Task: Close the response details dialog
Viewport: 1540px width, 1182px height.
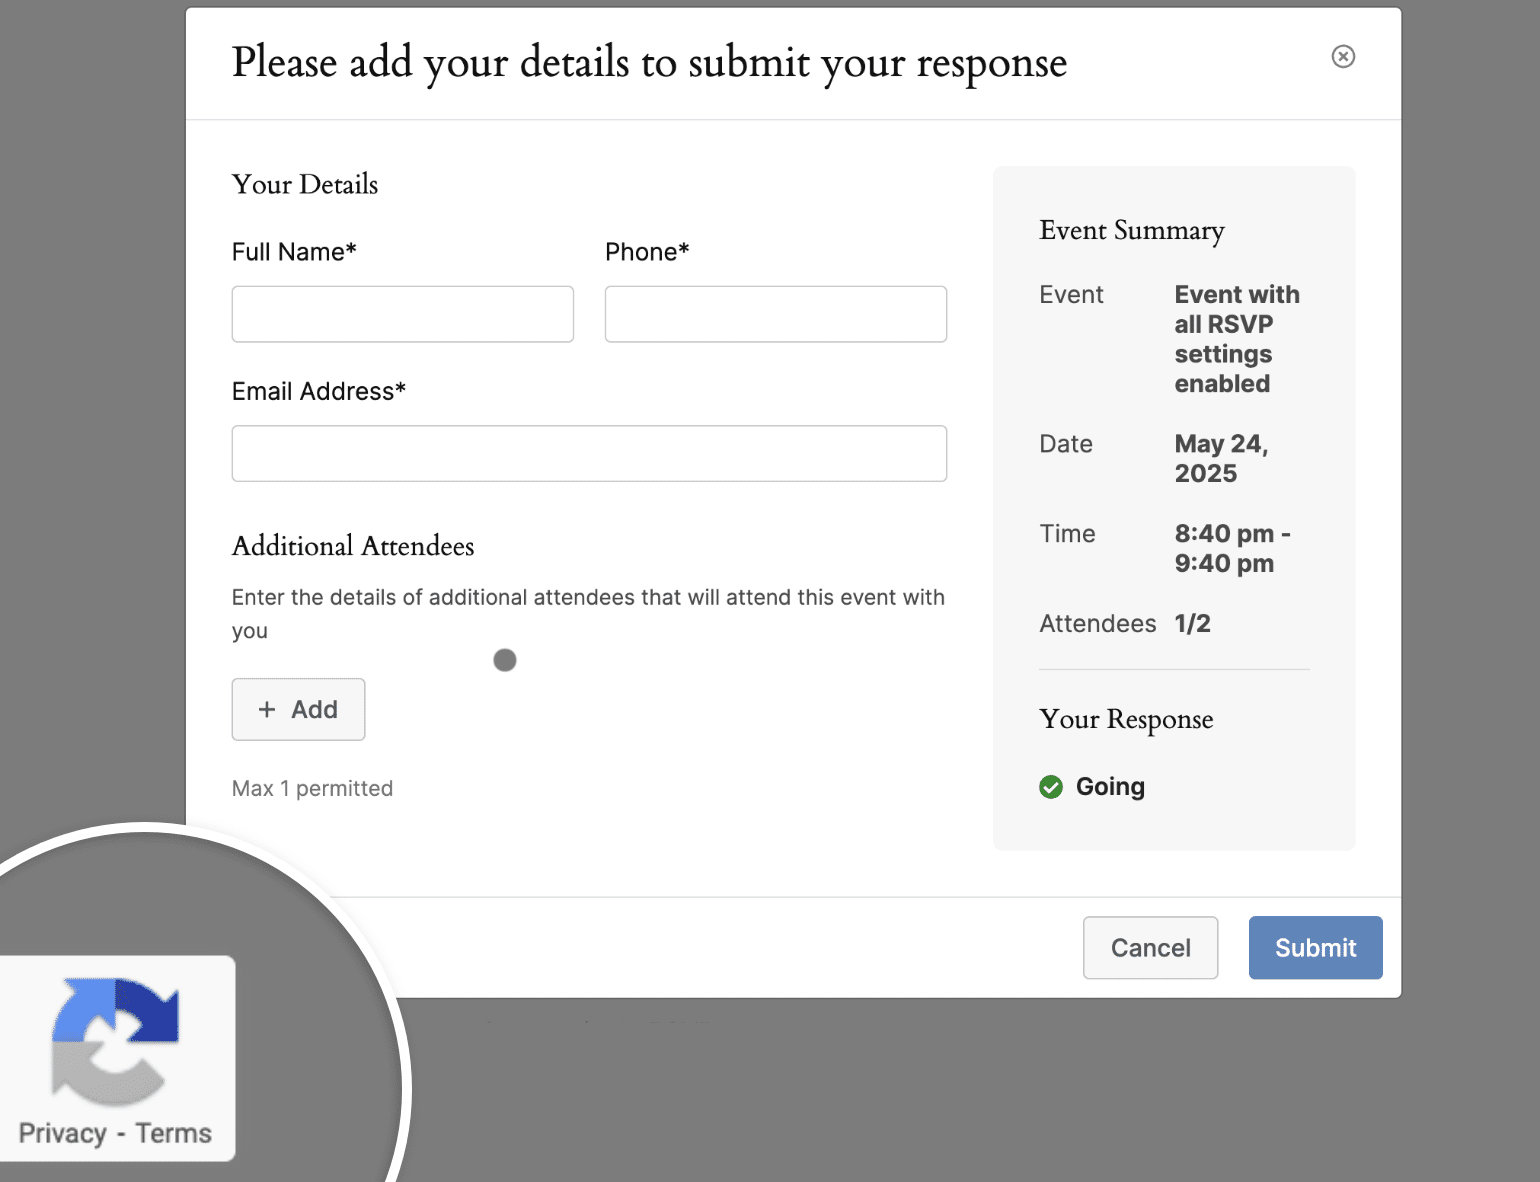Action: pos(1343,56)
